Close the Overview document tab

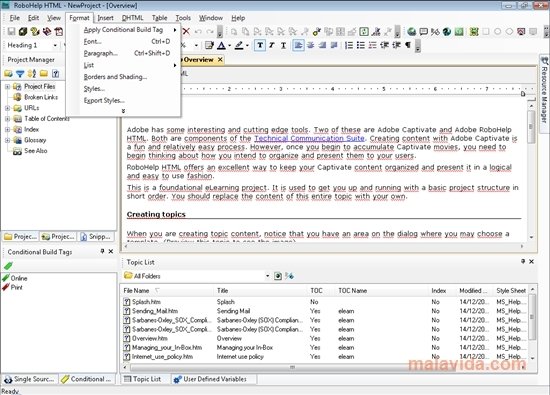[220, 60]
